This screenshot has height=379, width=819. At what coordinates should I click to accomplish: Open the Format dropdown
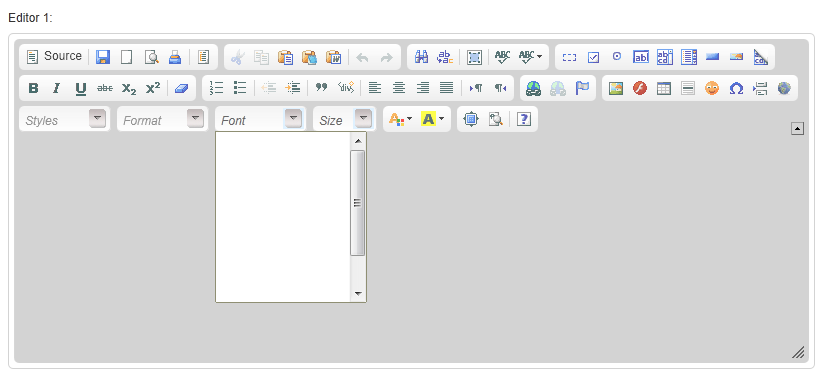162,120
